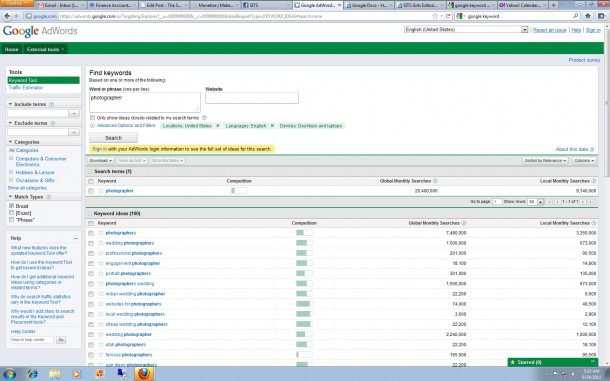This screenshot has height=381, width=610.
Task: Uncheck the Broad match type
Action: (12, 206)
